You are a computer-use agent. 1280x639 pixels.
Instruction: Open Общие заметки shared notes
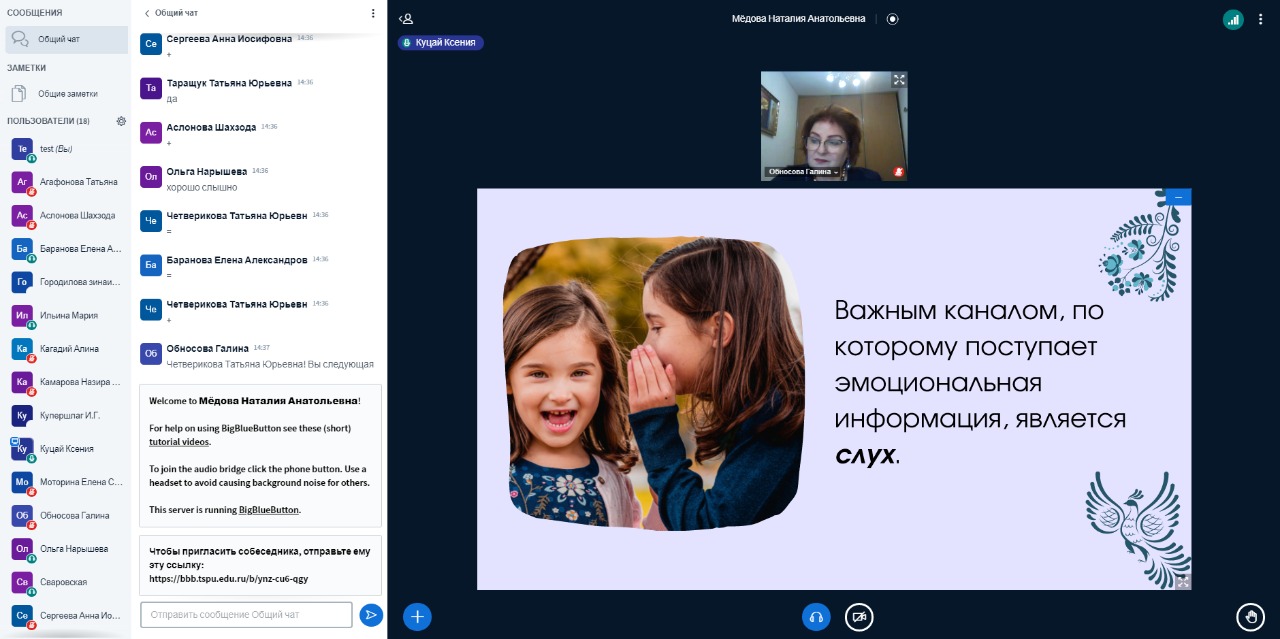67,94
